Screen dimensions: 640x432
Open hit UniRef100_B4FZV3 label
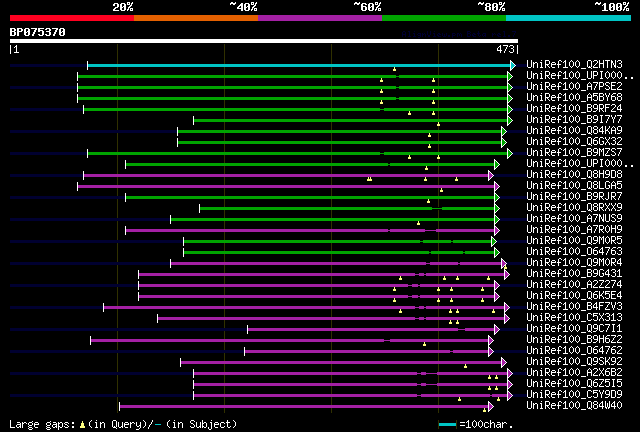click(x=574, y=307)
